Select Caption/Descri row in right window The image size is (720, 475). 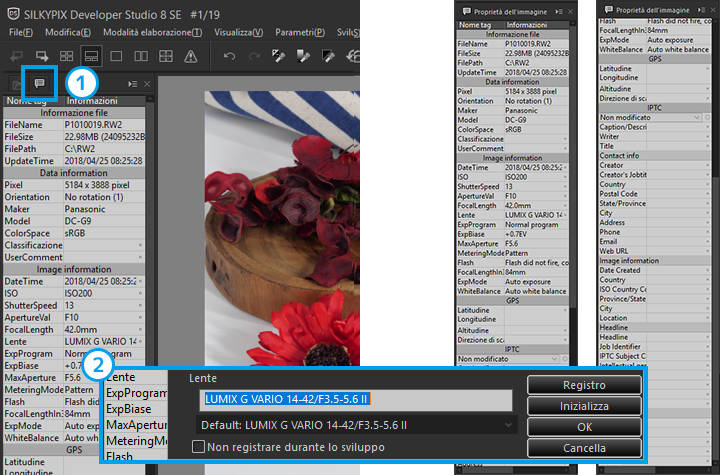click(x=655, y=127)
